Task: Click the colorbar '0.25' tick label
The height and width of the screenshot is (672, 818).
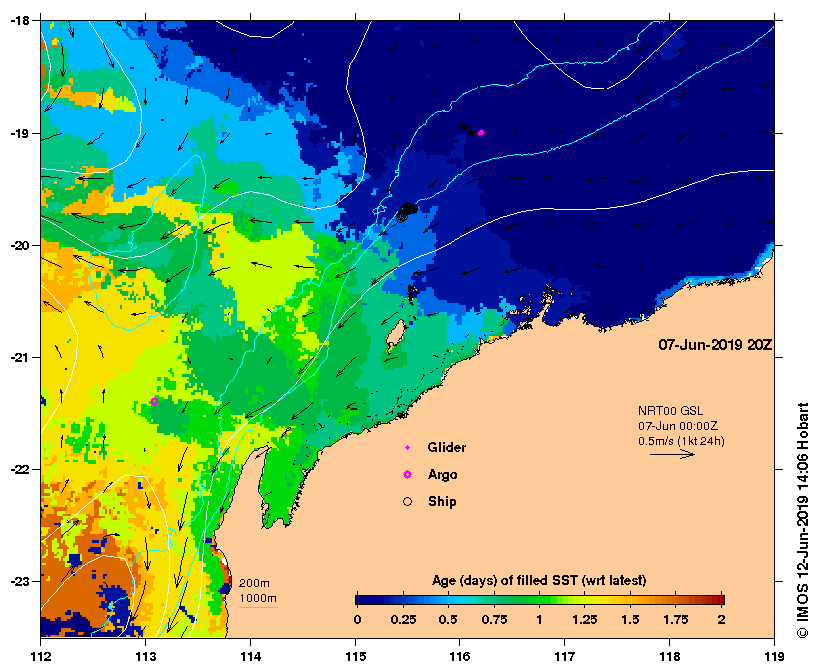Action: [x=403, y=619]
